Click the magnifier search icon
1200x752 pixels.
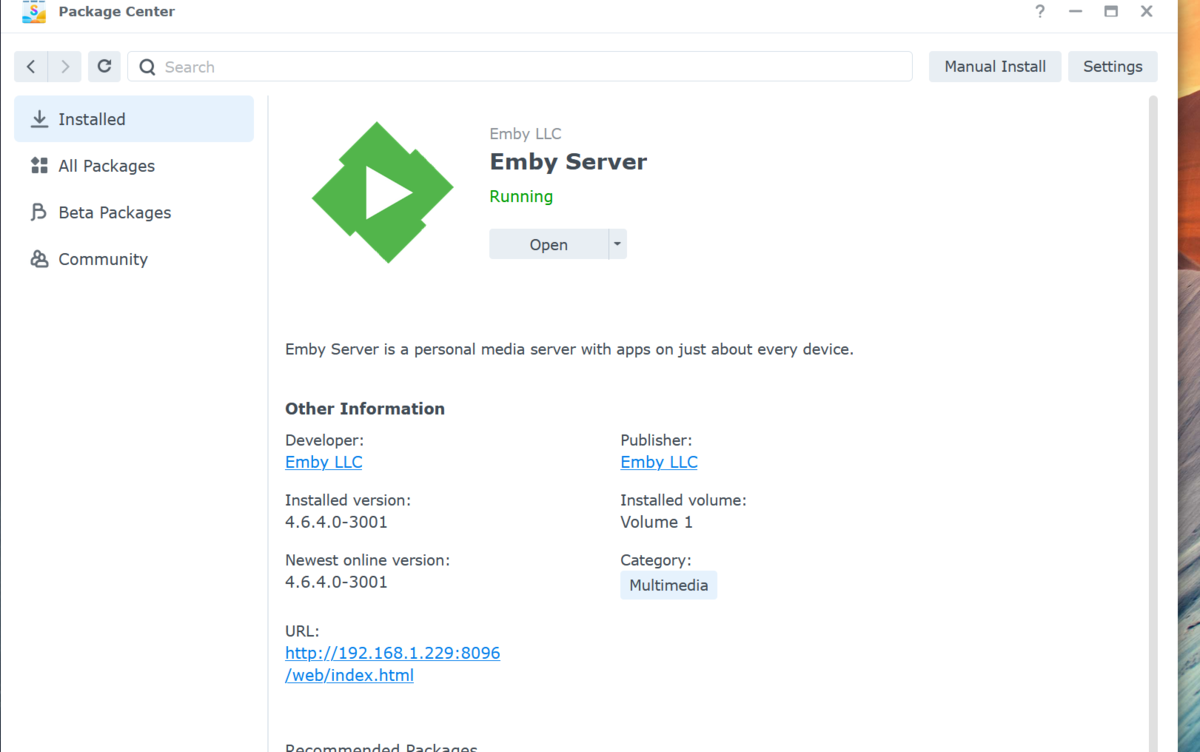[x=148, y=67]
